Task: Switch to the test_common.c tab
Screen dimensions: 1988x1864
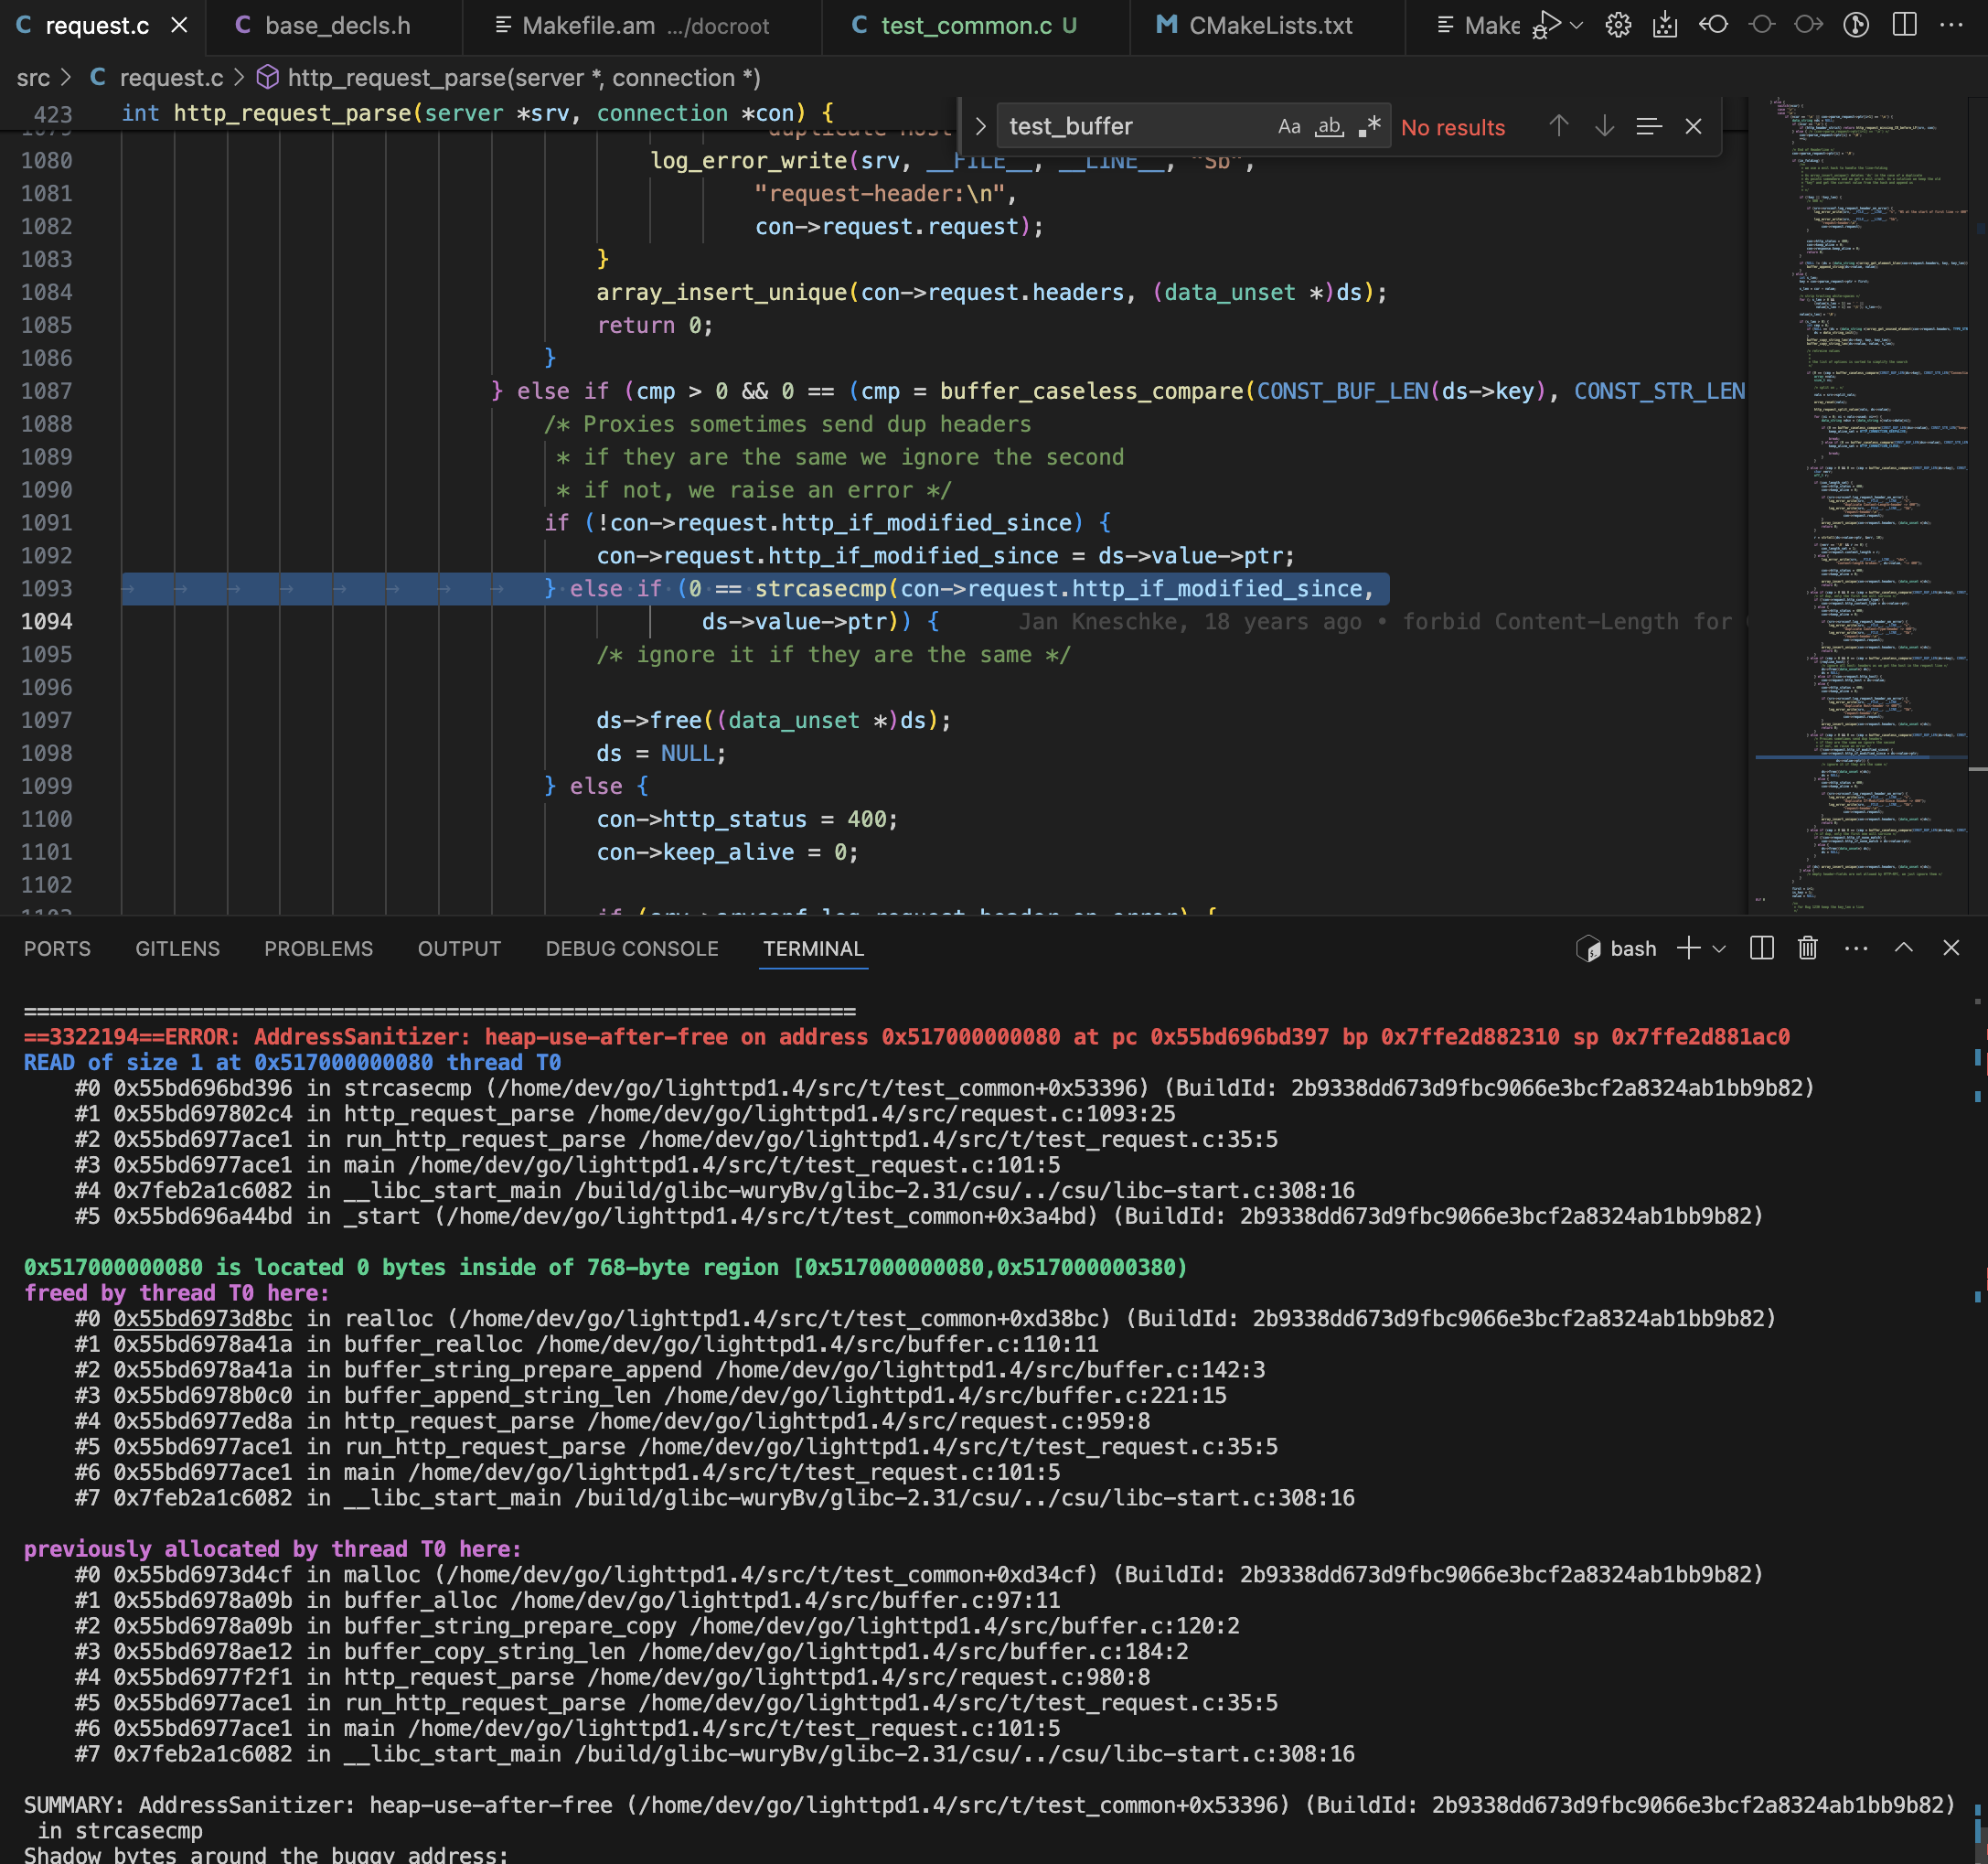Action: coord(968,26)
